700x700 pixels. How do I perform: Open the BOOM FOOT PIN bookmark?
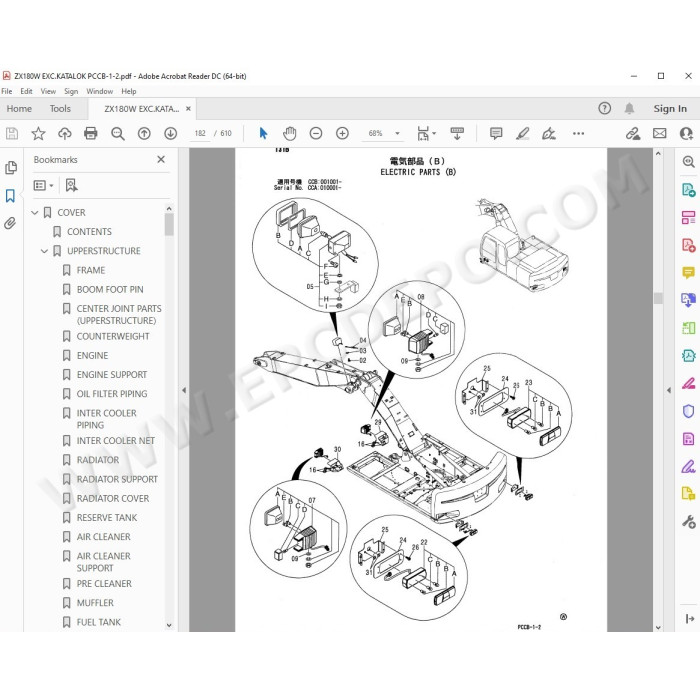pyautogui.click(x=110, y=289)
